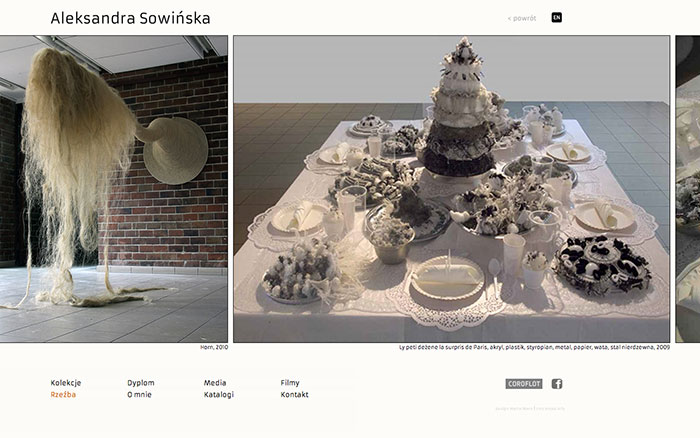Open the Media section
Screen dimensions: 700x438
pyautogui.click(x=215, y=383)
